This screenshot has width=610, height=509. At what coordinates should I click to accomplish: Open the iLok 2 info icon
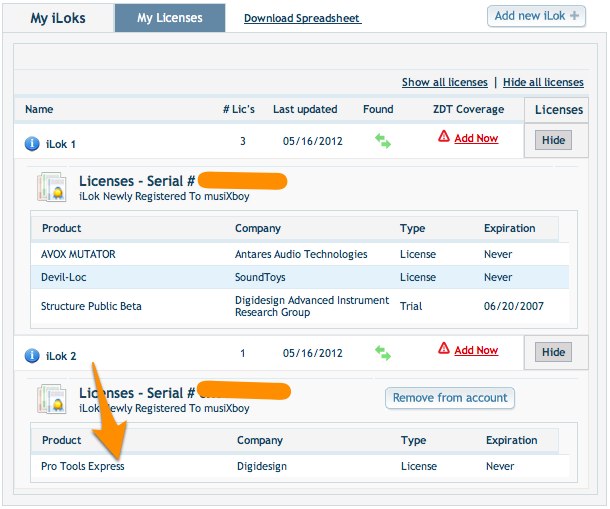(32, 355)
